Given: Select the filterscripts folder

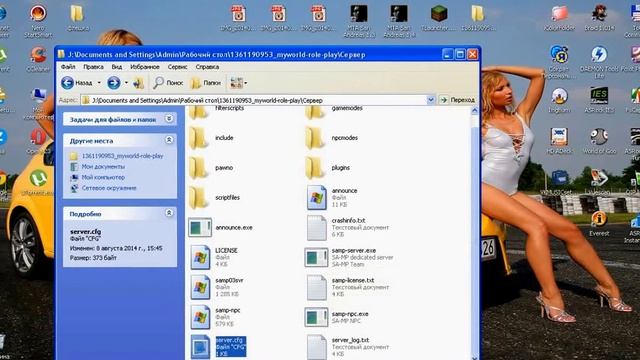Looking at the screenshot, I should point(216,111).
